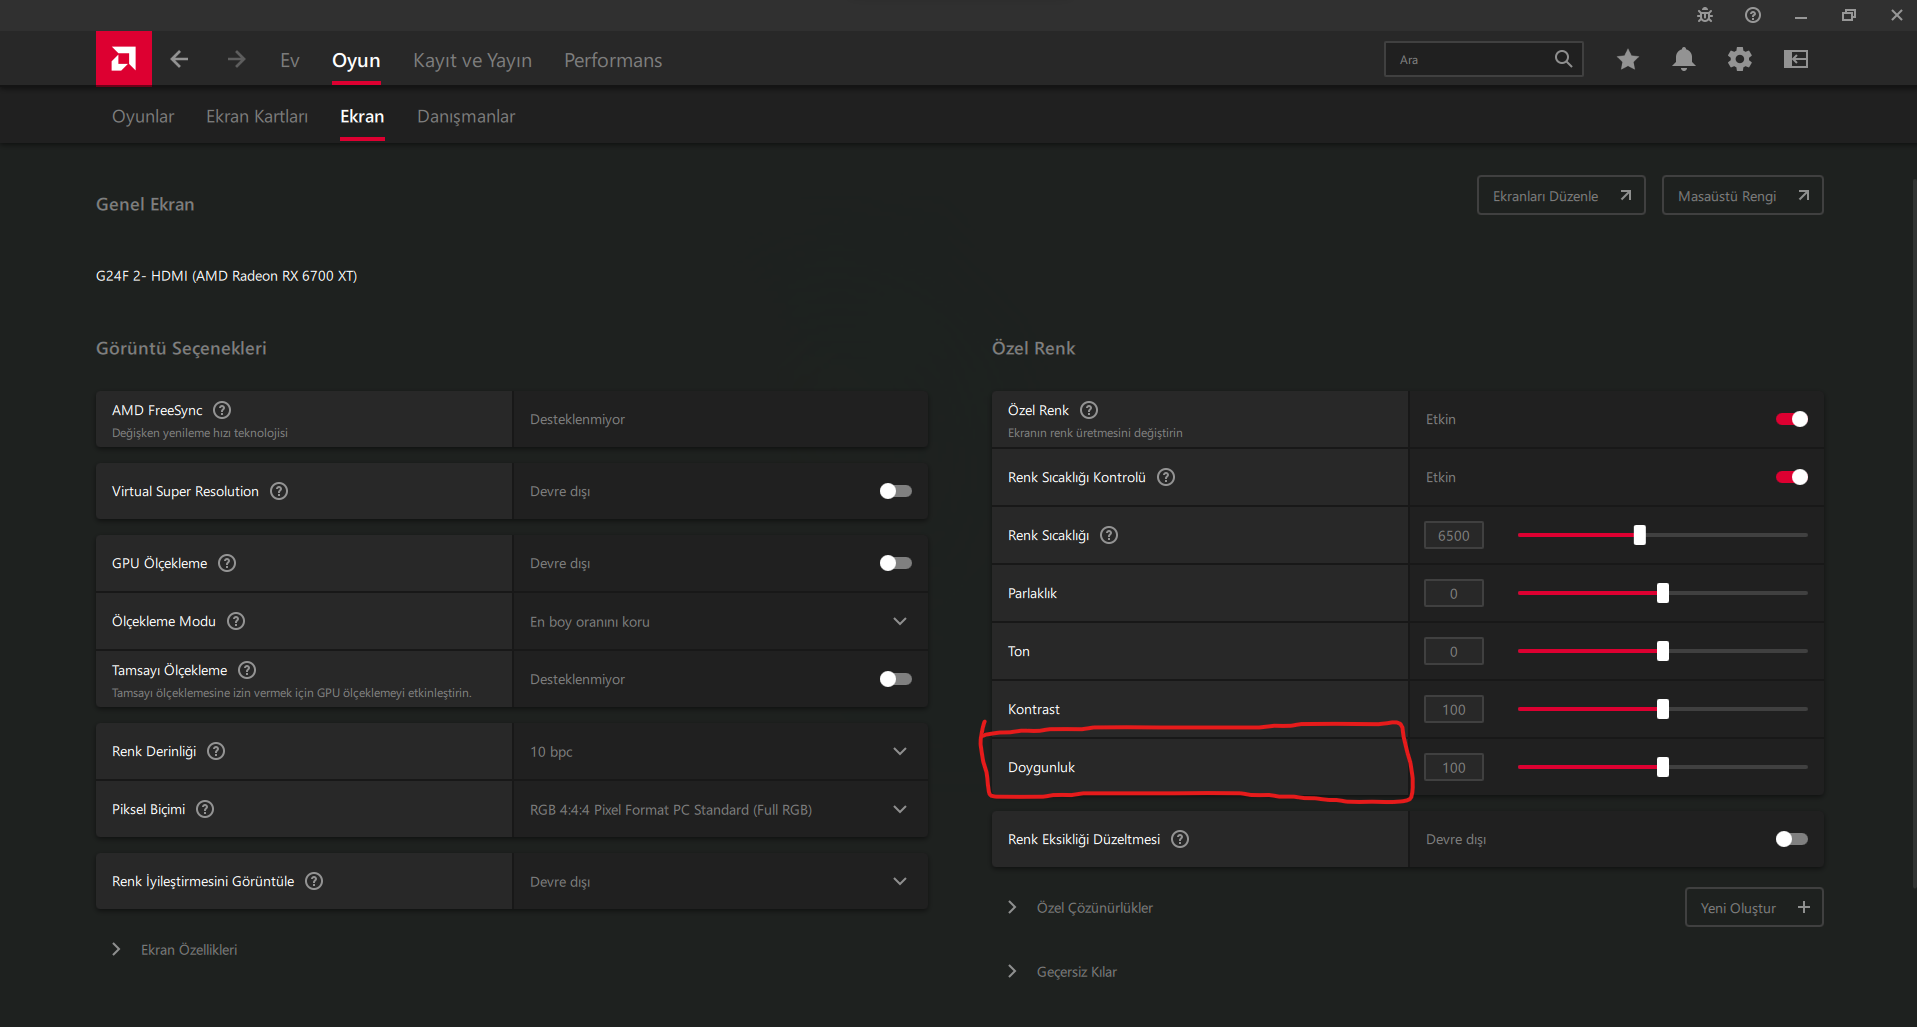Image resolution: width=1917 pixels, height=1027 pixels.
Task: Expand the Özel Çözünürlükler section
Action: point(1012,907)
